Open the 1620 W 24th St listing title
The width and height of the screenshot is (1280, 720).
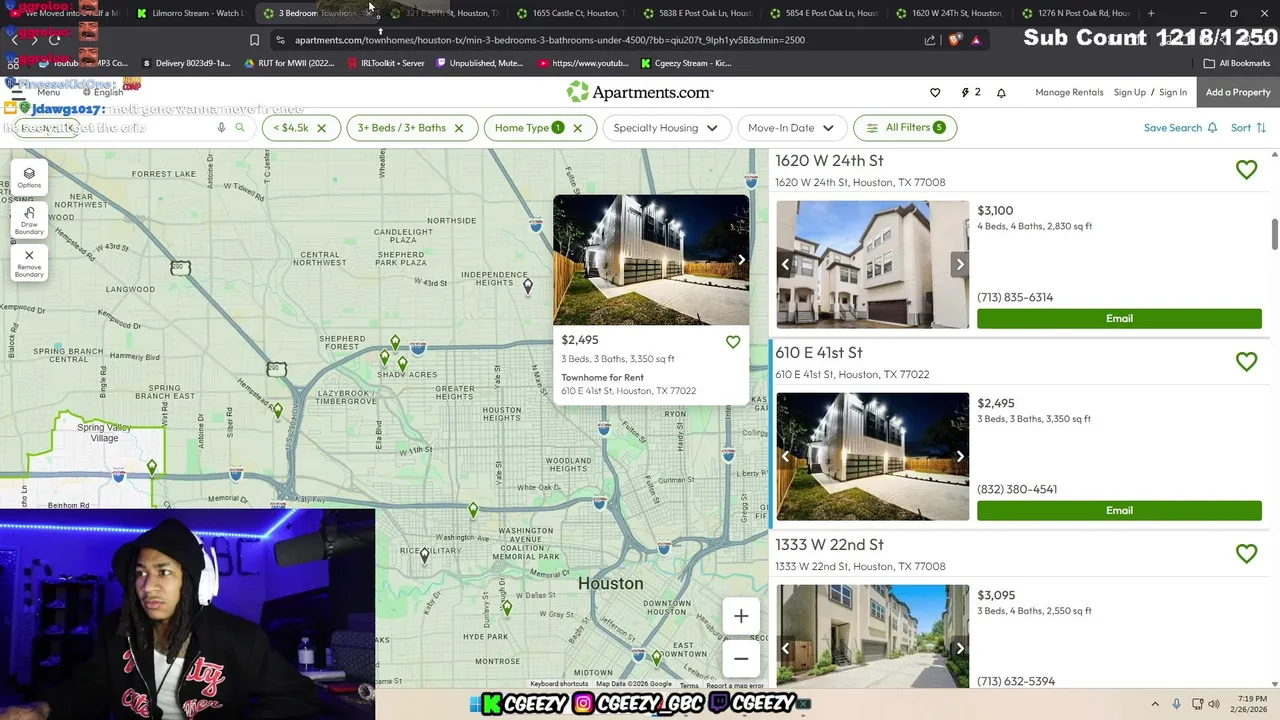point(829,161)
